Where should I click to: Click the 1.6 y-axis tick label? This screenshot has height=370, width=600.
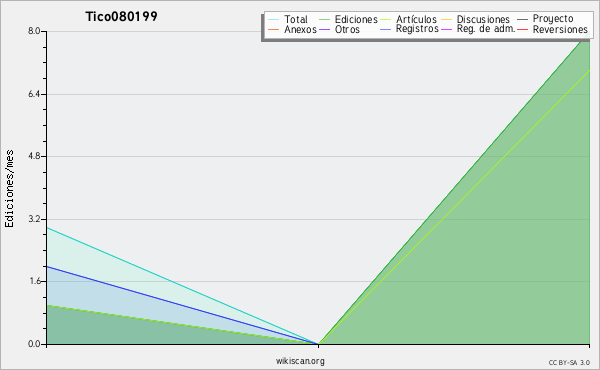pos(34,281)
